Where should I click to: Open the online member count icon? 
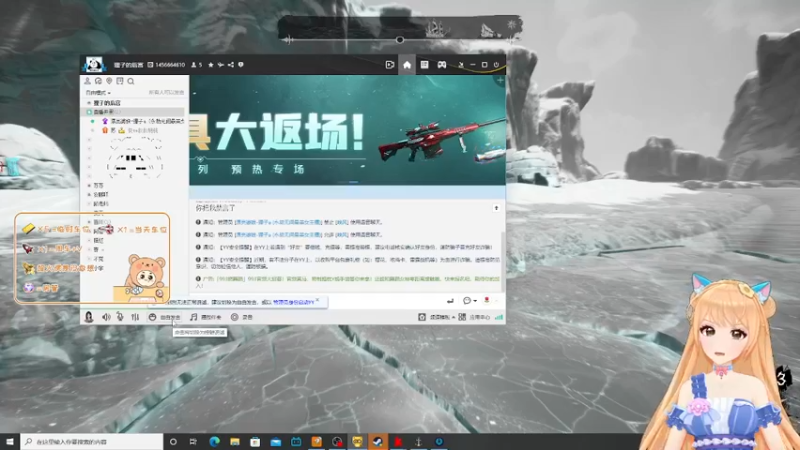pyautogui.click(x=194, y=65)
